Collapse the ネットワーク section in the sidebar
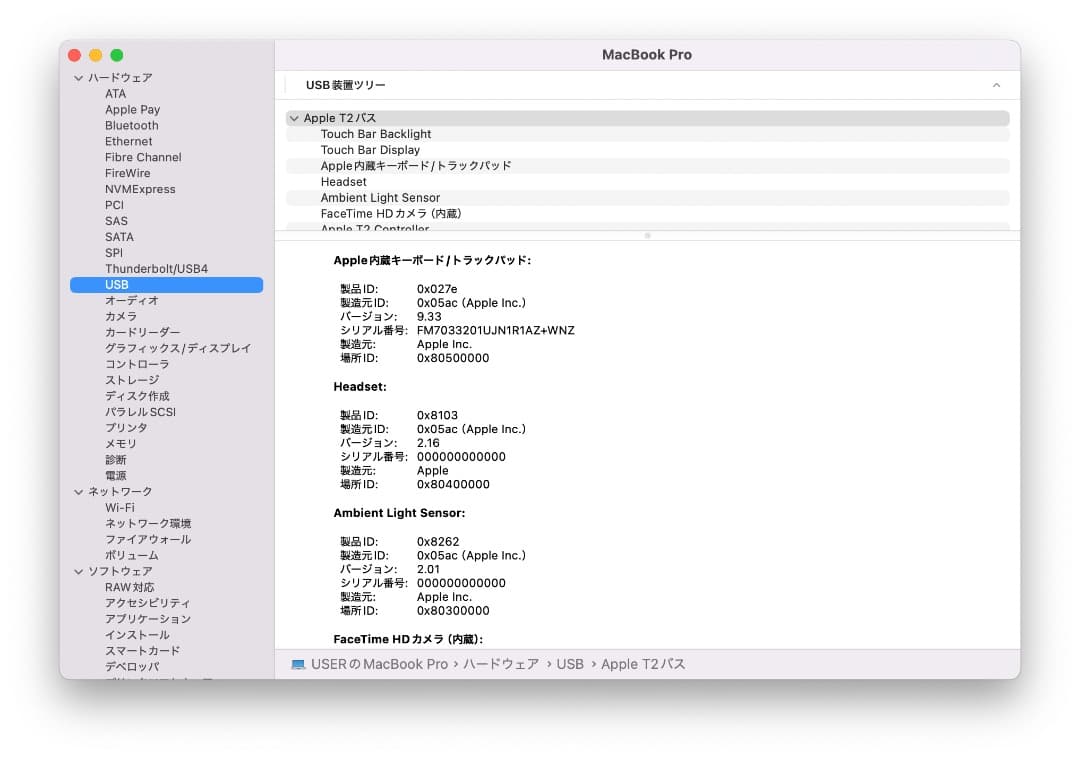The image size is (1080, 758). point(77,491)
